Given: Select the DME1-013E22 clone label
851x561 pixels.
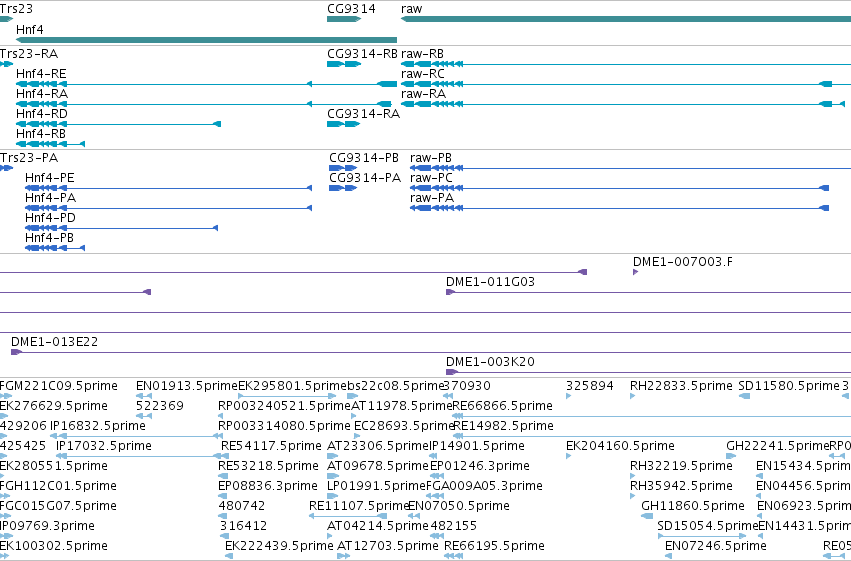Looking at the screenshot, I should pyautogui.click(x=55, y=342).
